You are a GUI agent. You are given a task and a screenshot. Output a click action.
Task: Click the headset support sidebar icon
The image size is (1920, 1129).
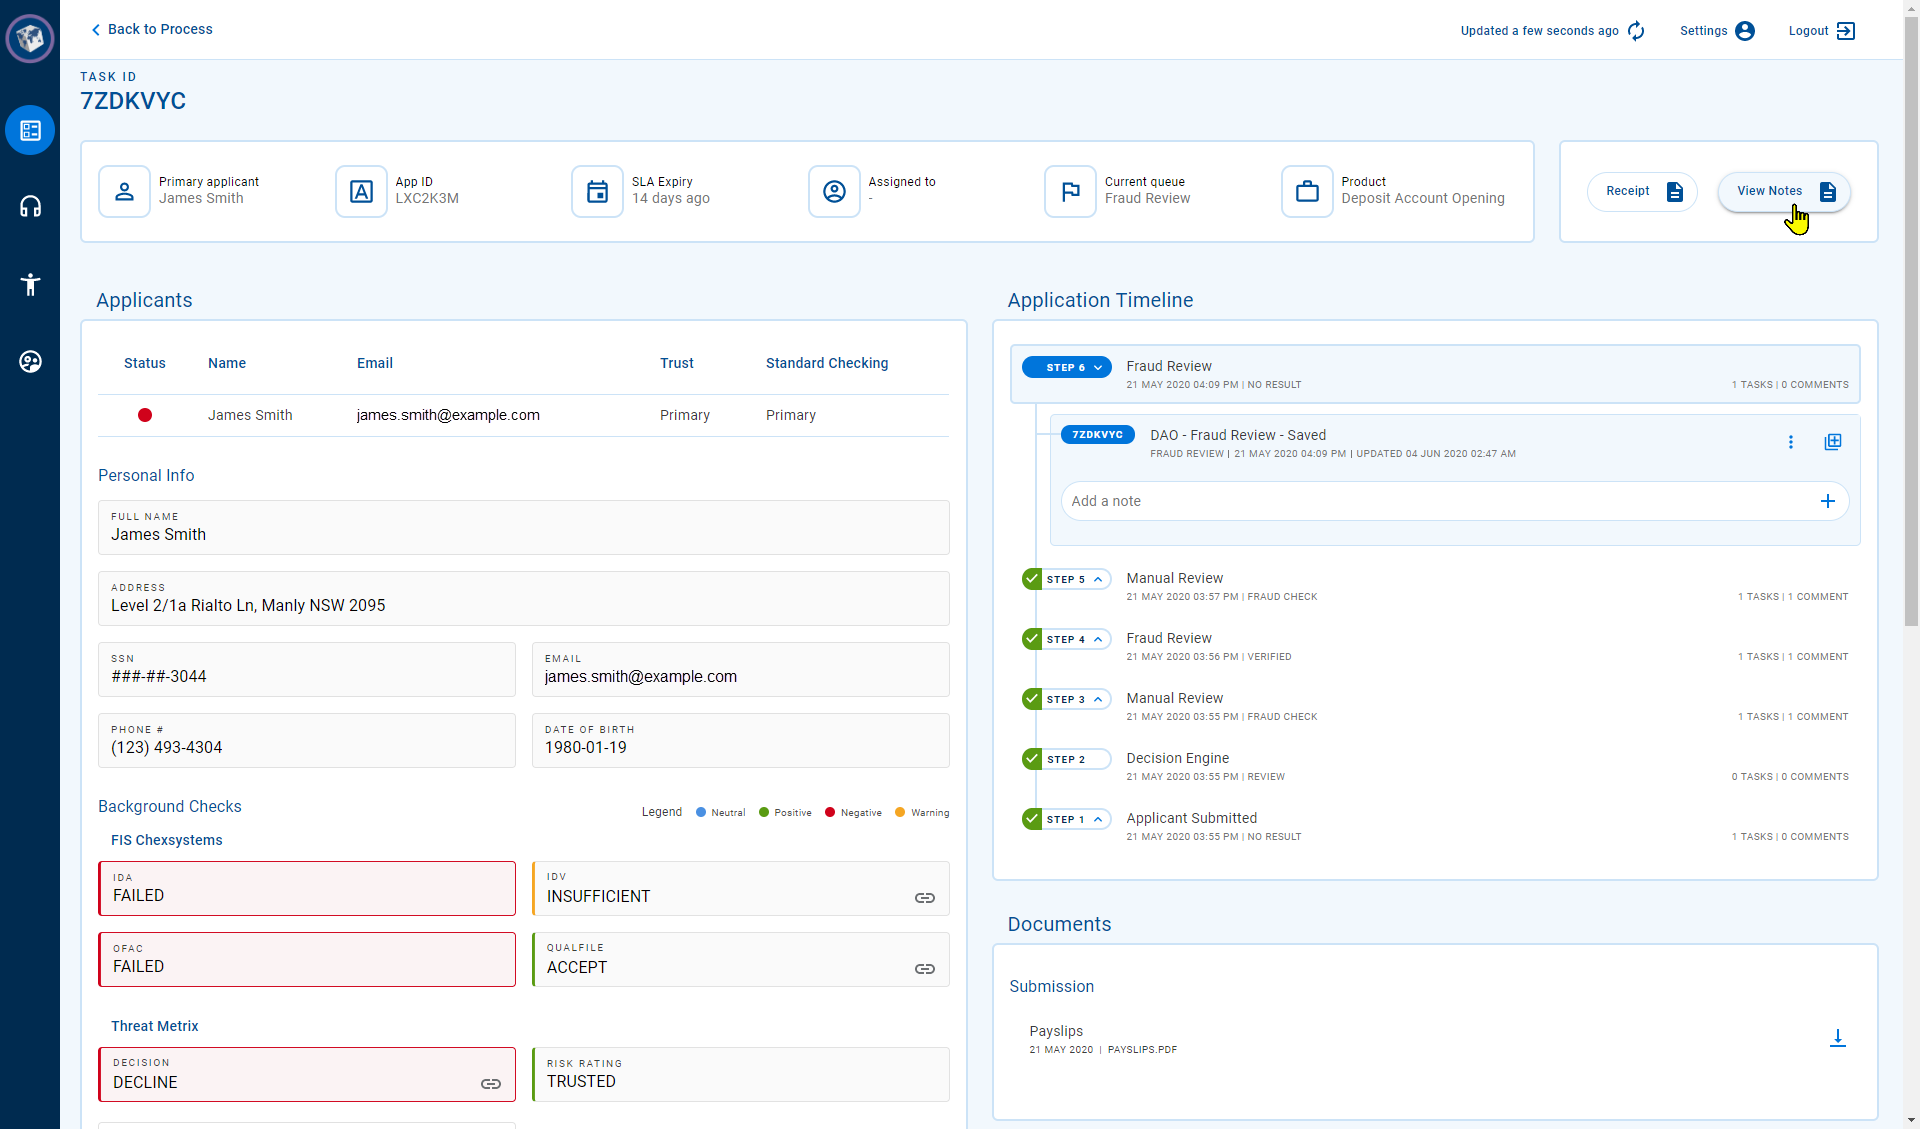[30, 207]
